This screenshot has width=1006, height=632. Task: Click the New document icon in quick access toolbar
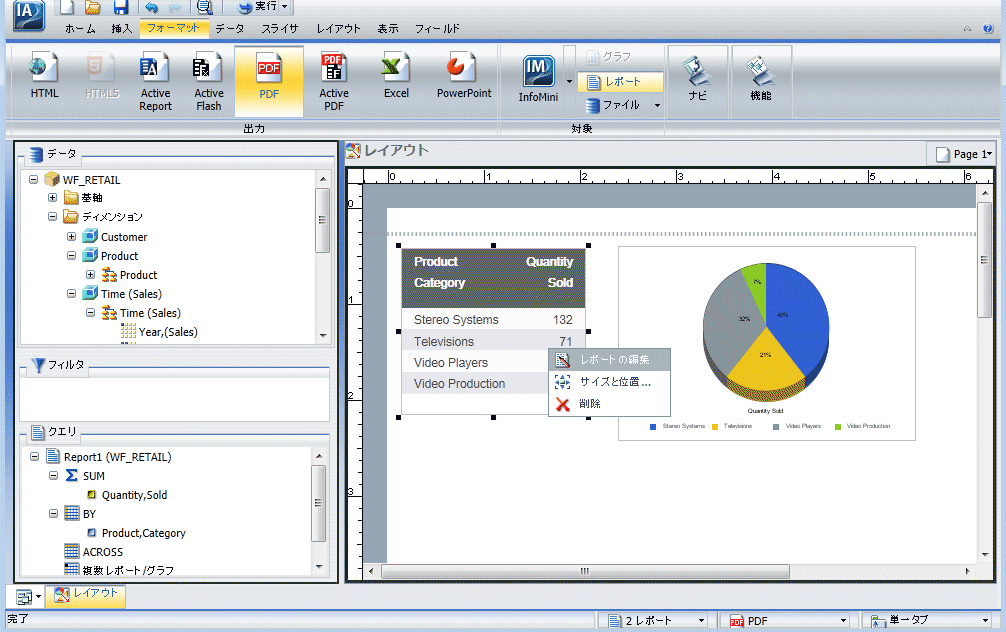[67, 7]
